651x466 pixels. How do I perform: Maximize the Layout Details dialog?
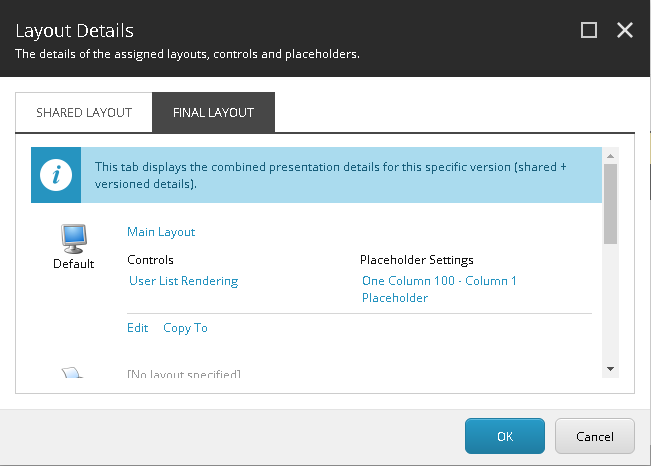[x=589, y=30]
